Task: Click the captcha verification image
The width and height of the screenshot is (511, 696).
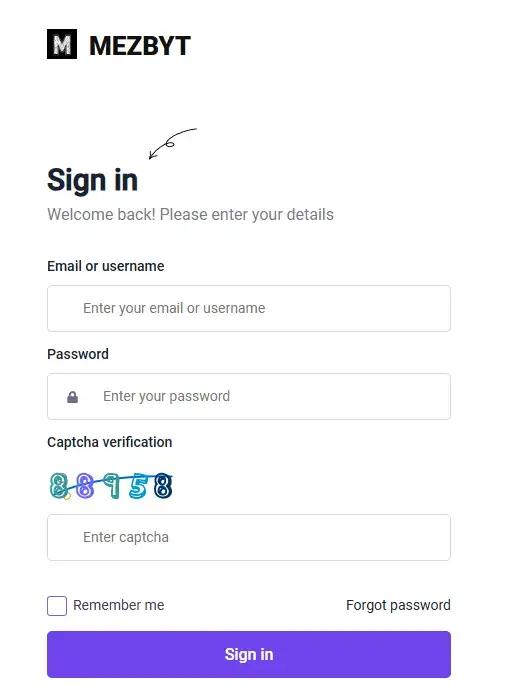Action: click(x=111, y=486)
